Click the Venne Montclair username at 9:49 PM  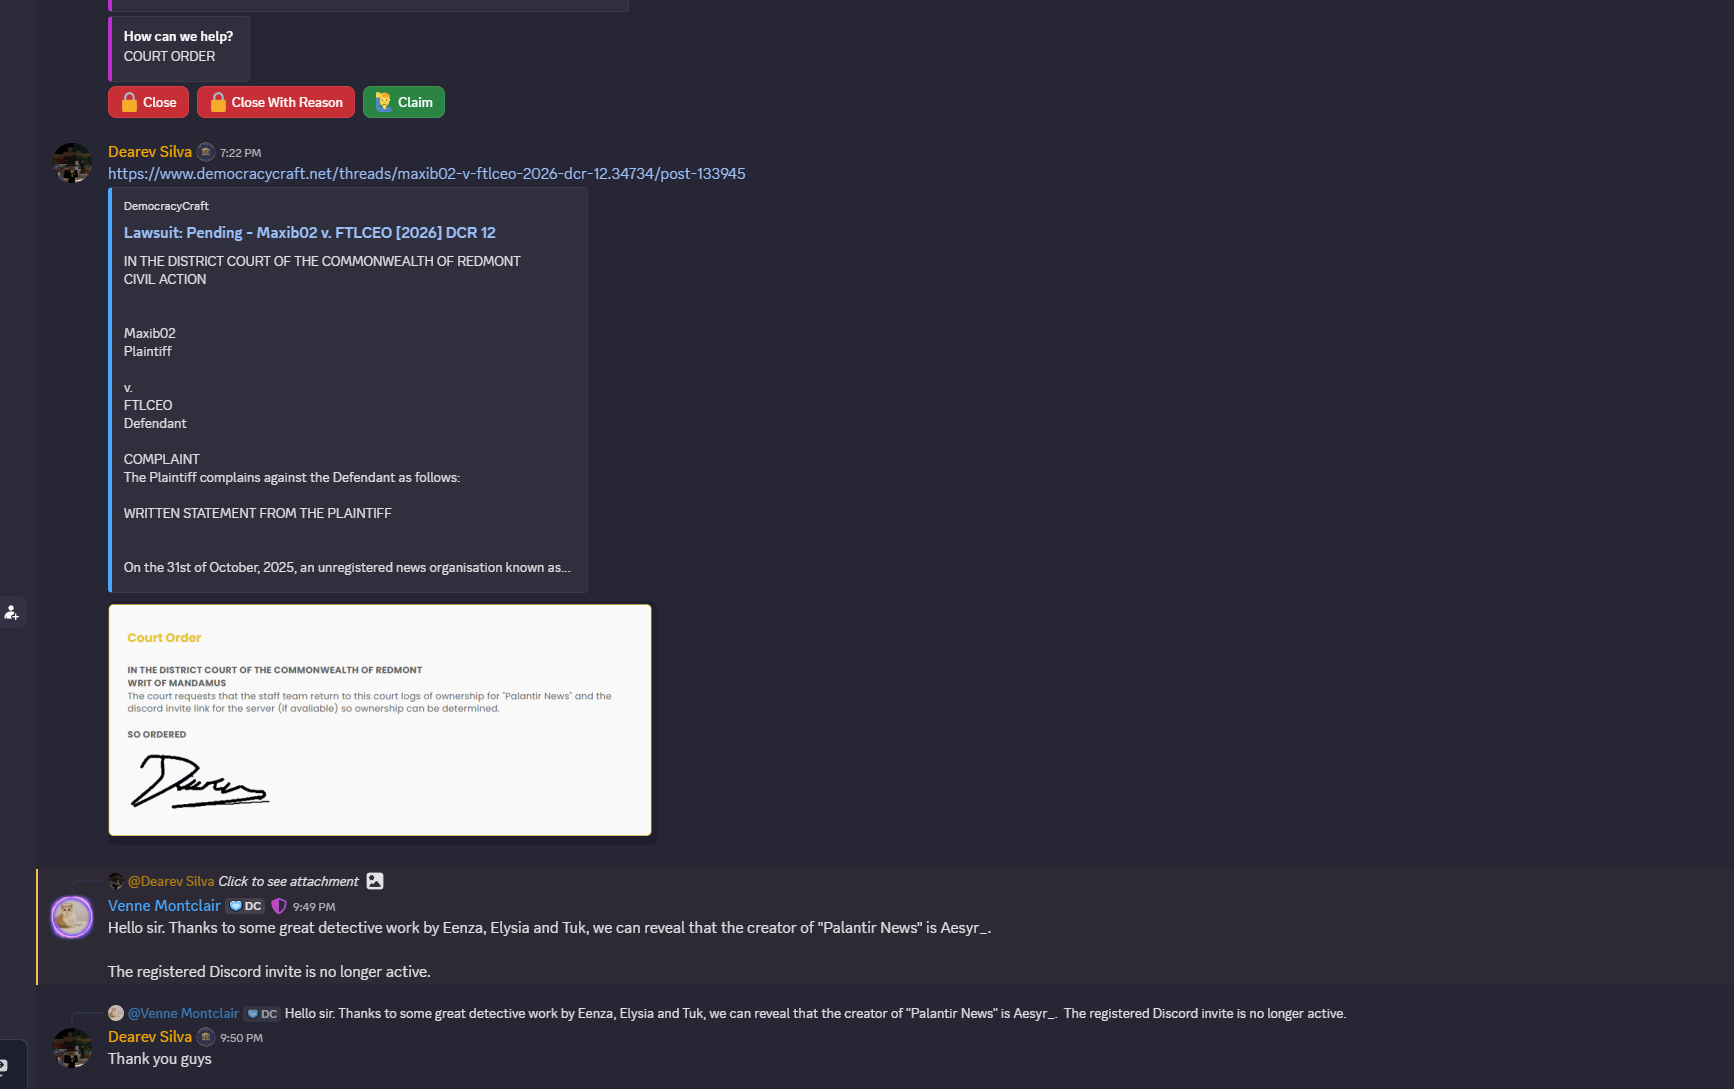164,906
